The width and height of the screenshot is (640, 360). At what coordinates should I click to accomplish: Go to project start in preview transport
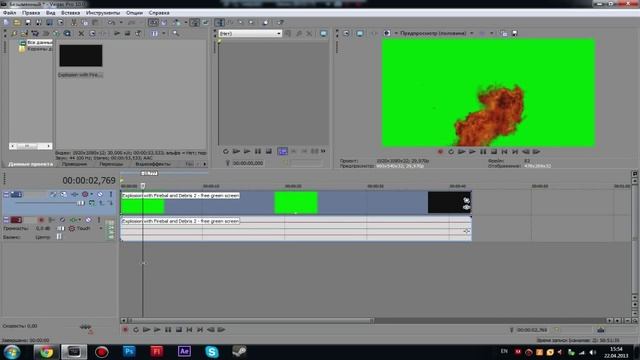[504, 152]
